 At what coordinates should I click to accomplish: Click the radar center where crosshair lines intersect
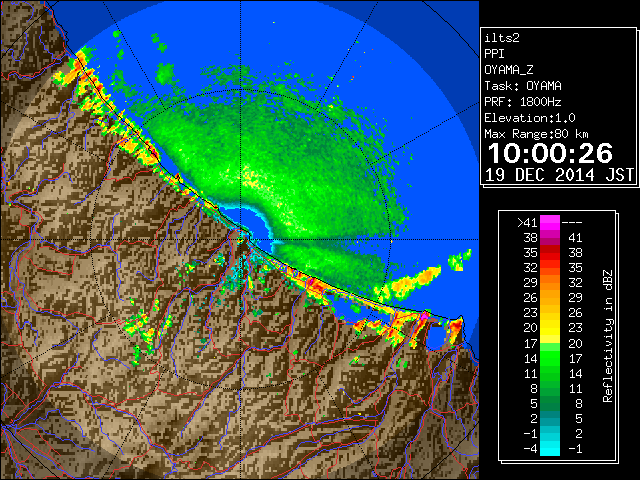[x=241, y=240]
